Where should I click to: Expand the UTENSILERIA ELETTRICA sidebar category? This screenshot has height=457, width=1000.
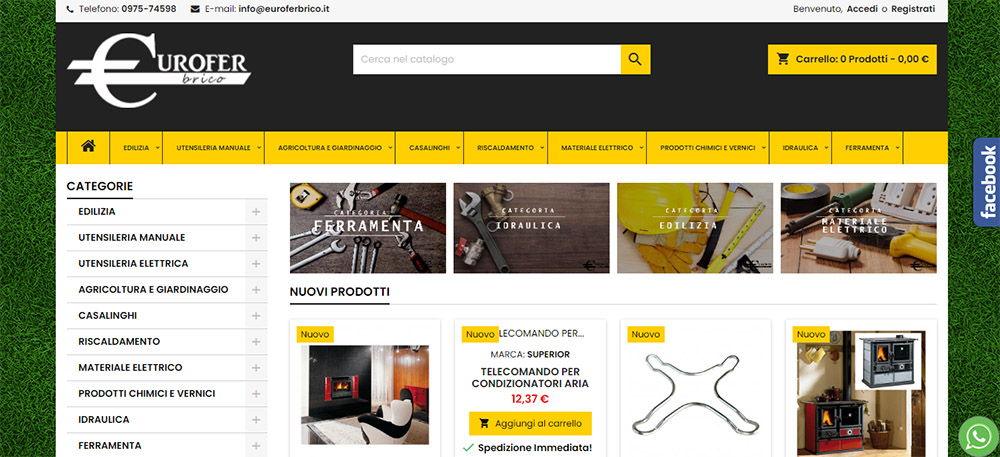pos(256,264)
